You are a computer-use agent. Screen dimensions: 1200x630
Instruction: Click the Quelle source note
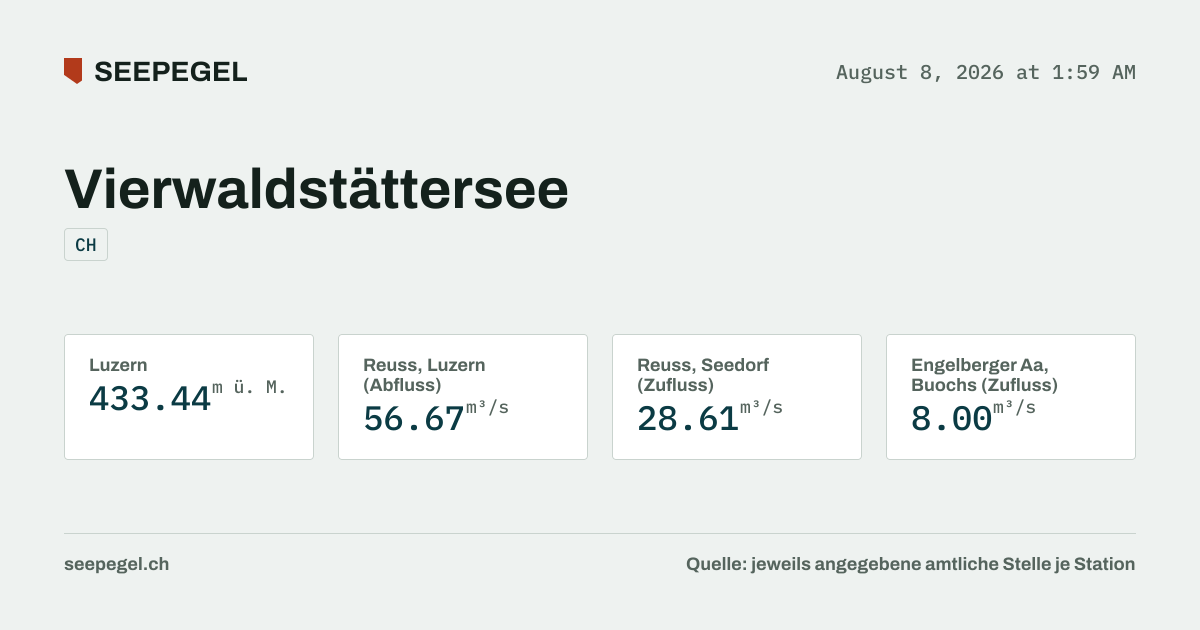[910, 564]
